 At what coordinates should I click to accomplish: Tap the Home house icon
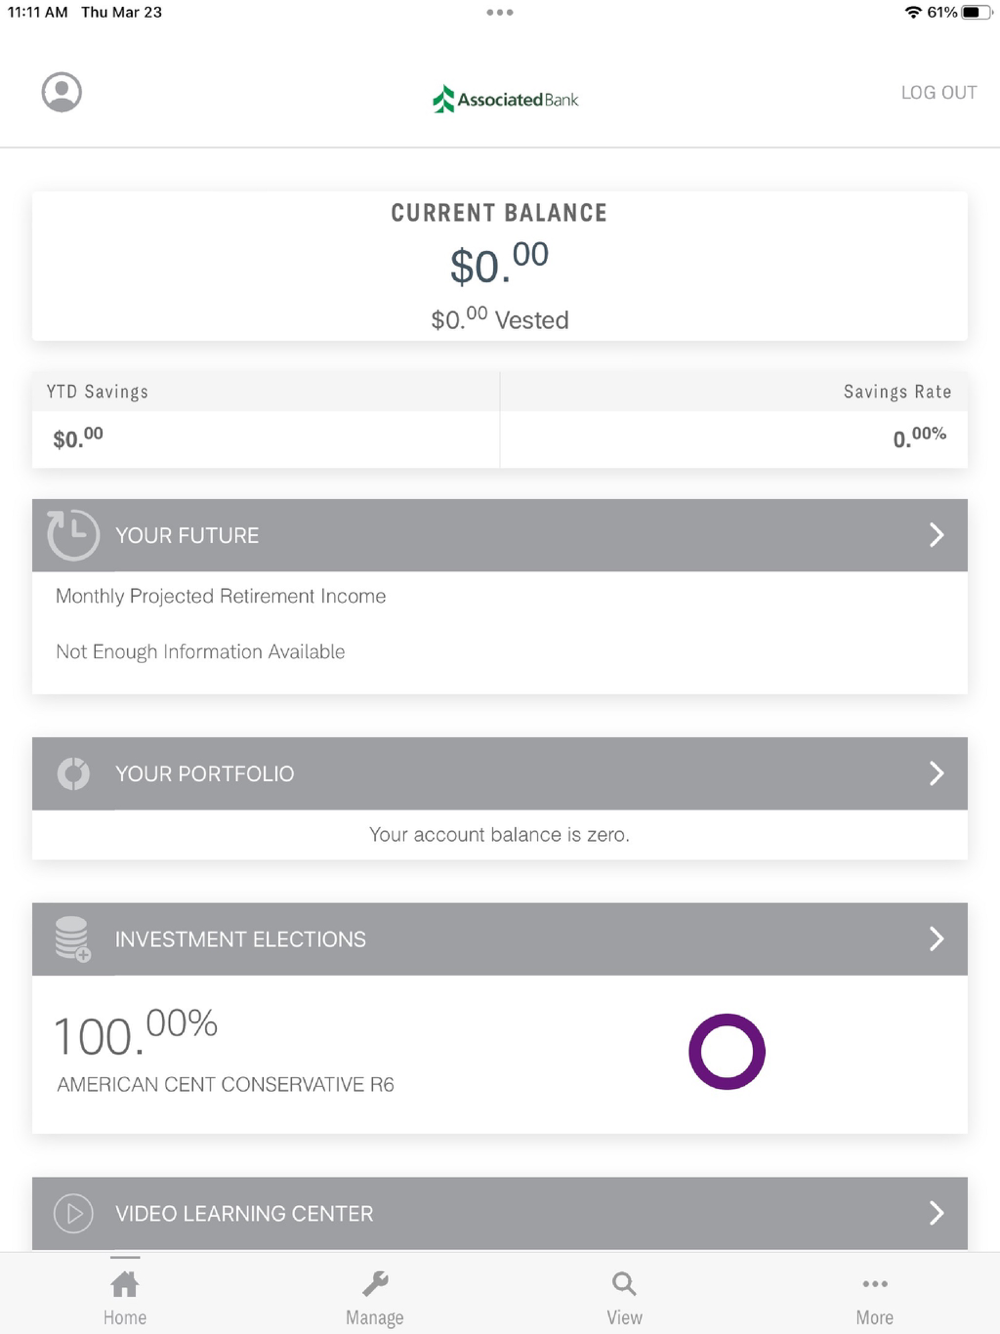[x=125, y=1284]
